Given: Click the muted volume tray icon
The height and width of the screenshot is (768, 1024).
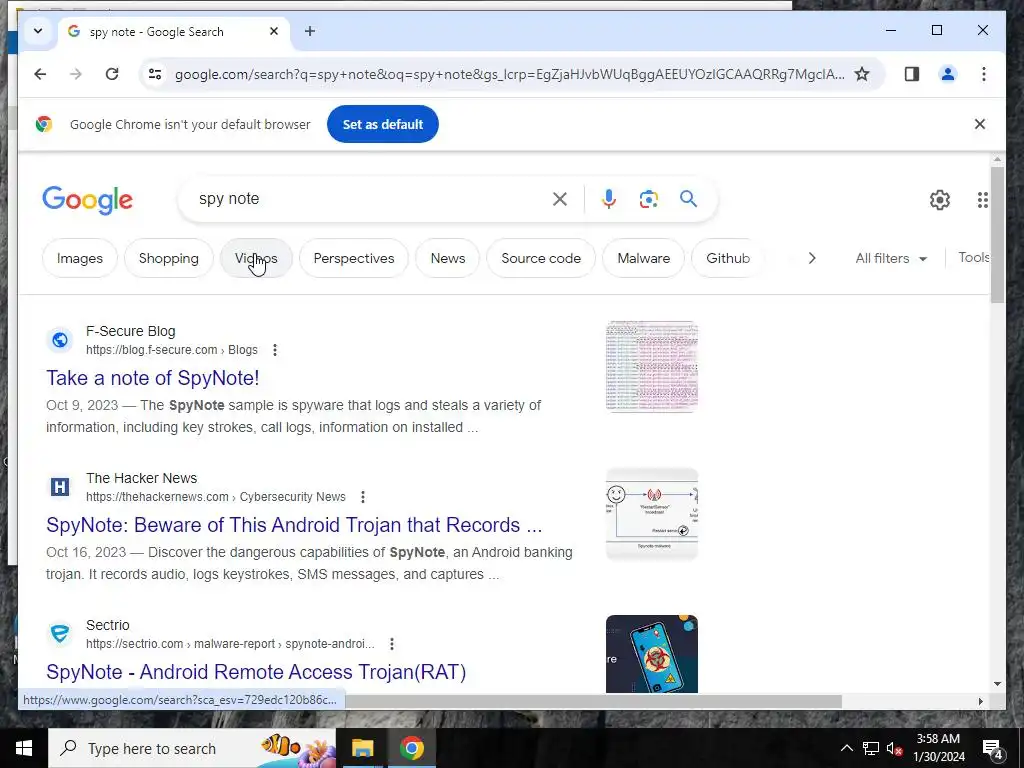Looking at the screenshot, I should pyautogui.click(x=894, y=748).
